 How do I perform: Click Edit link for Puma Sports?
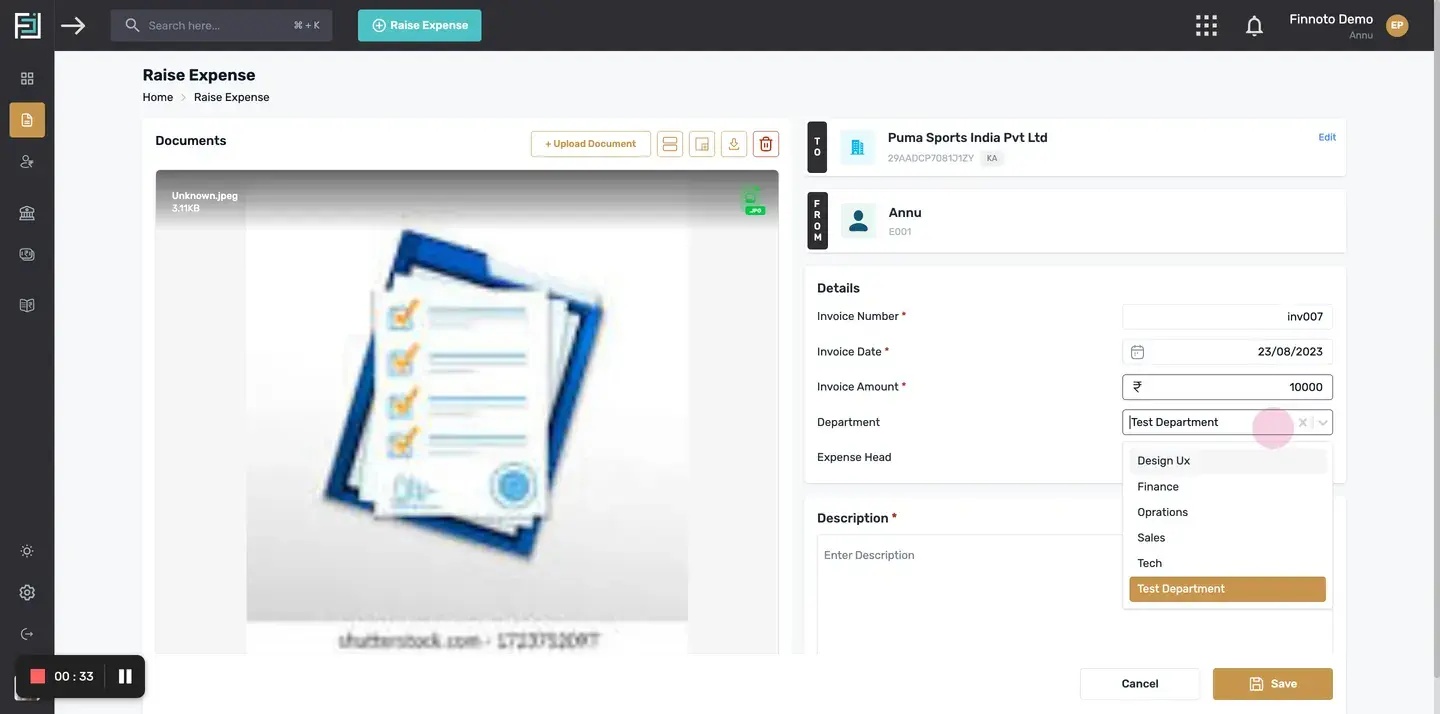click(x=1327, y=138)
